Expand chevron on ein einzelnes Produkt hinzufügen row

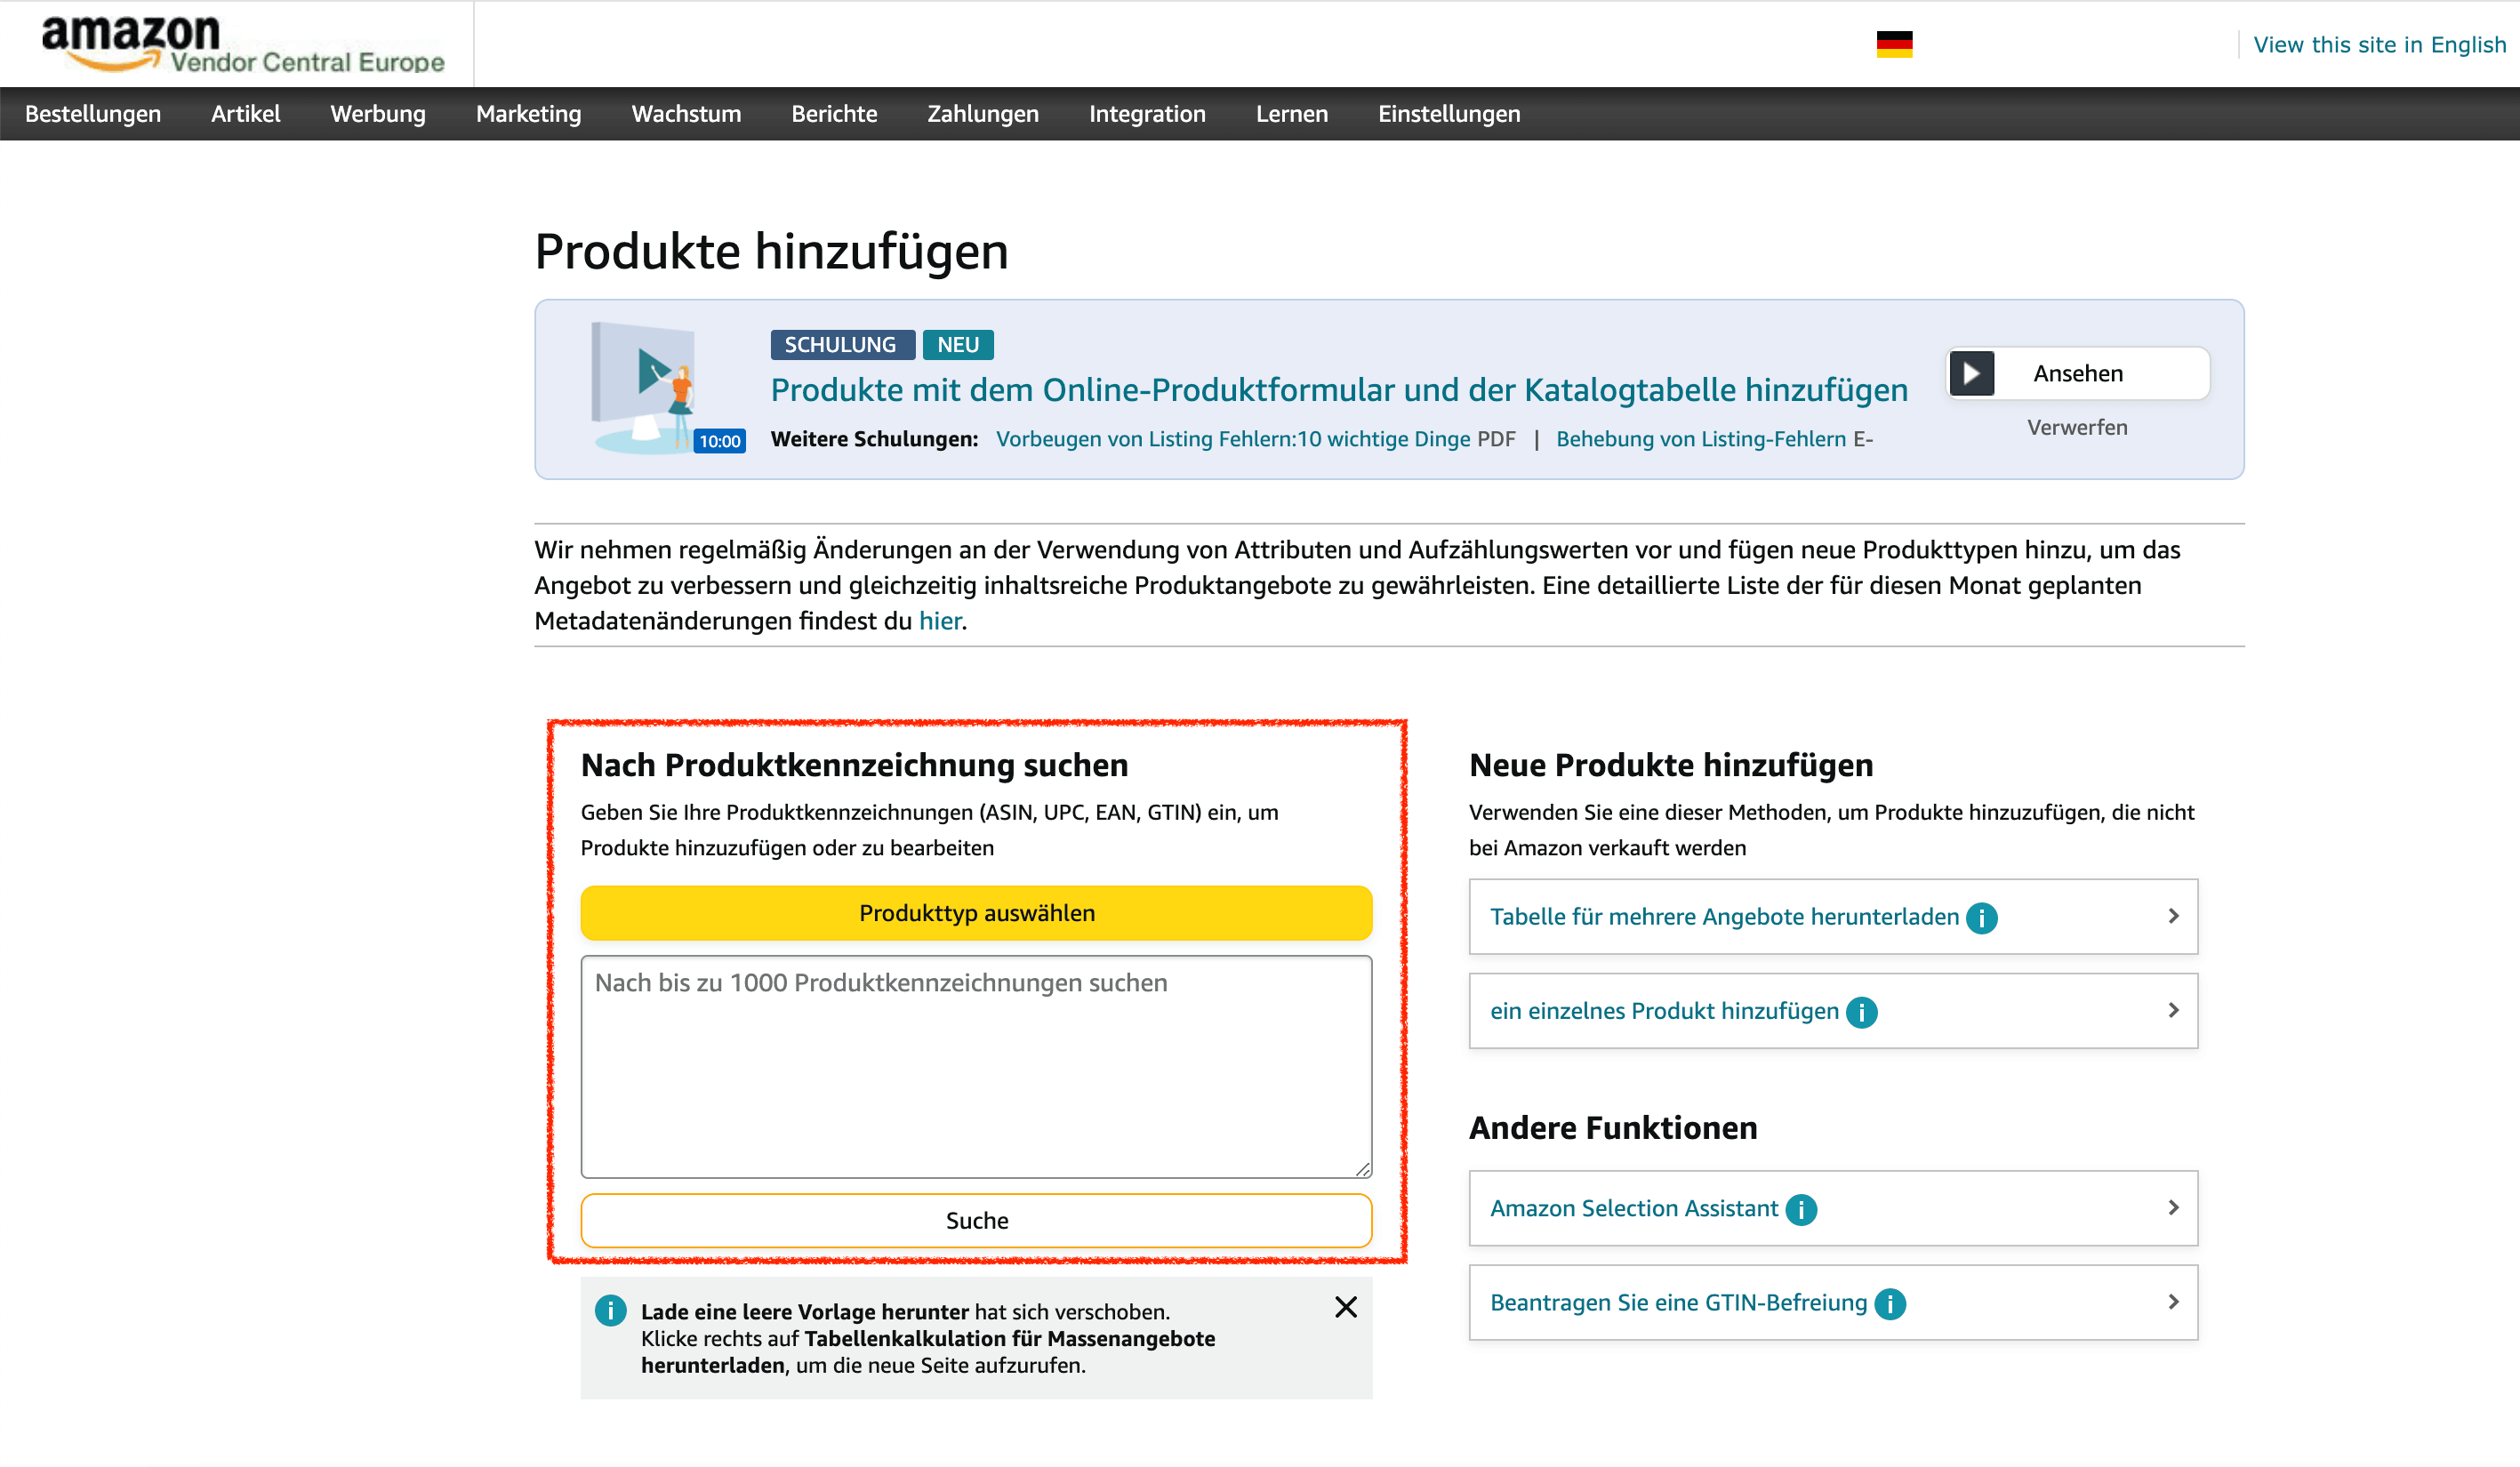pos(2173,1010)
